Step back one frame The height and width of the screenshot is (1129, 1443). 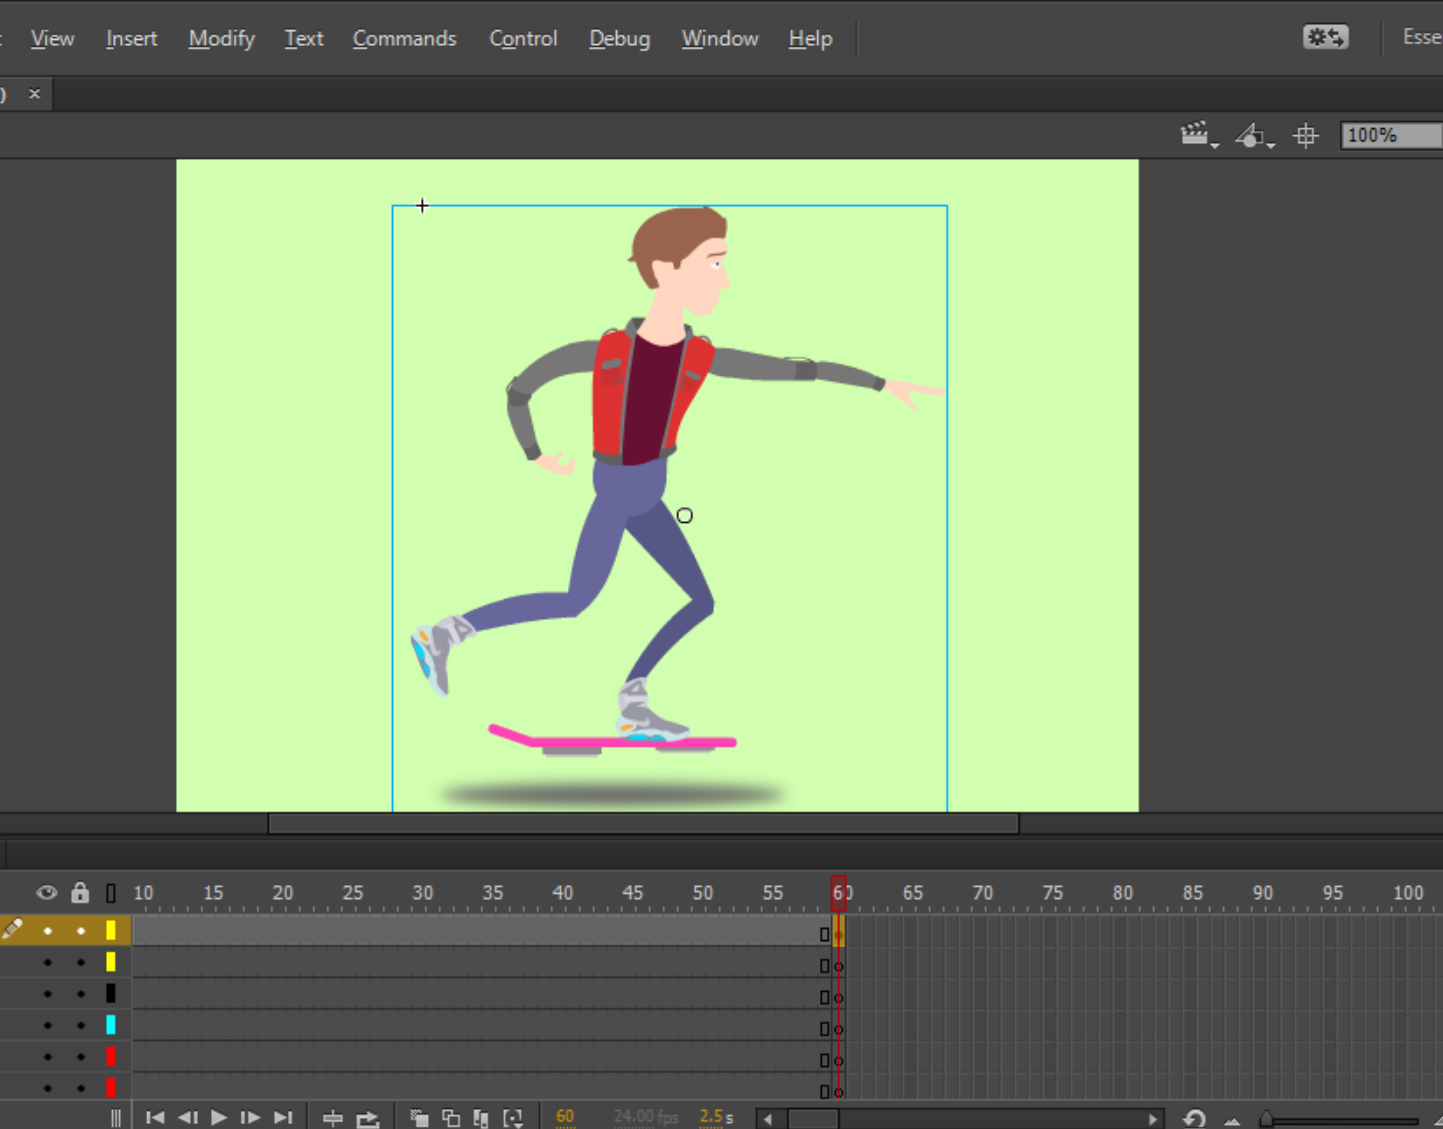point(187,1117)
